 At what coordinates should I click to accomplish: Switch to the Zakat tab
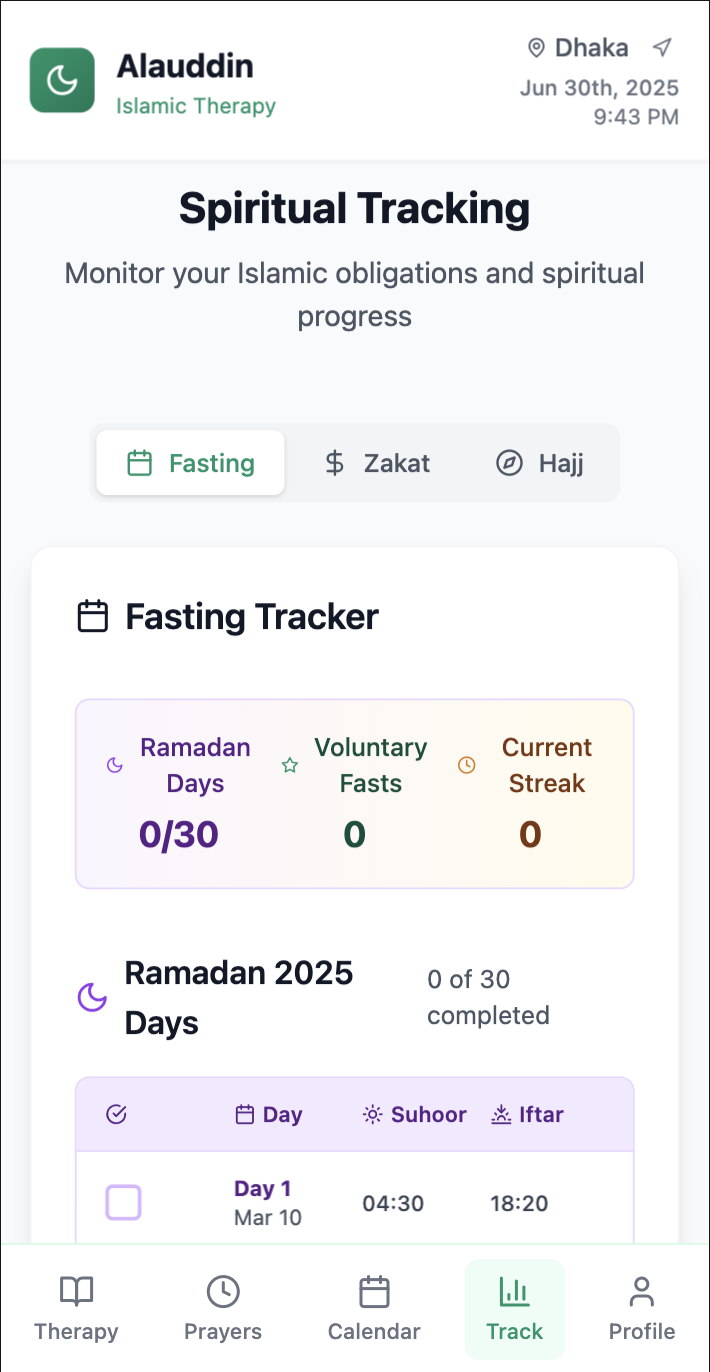coord(377,463)
